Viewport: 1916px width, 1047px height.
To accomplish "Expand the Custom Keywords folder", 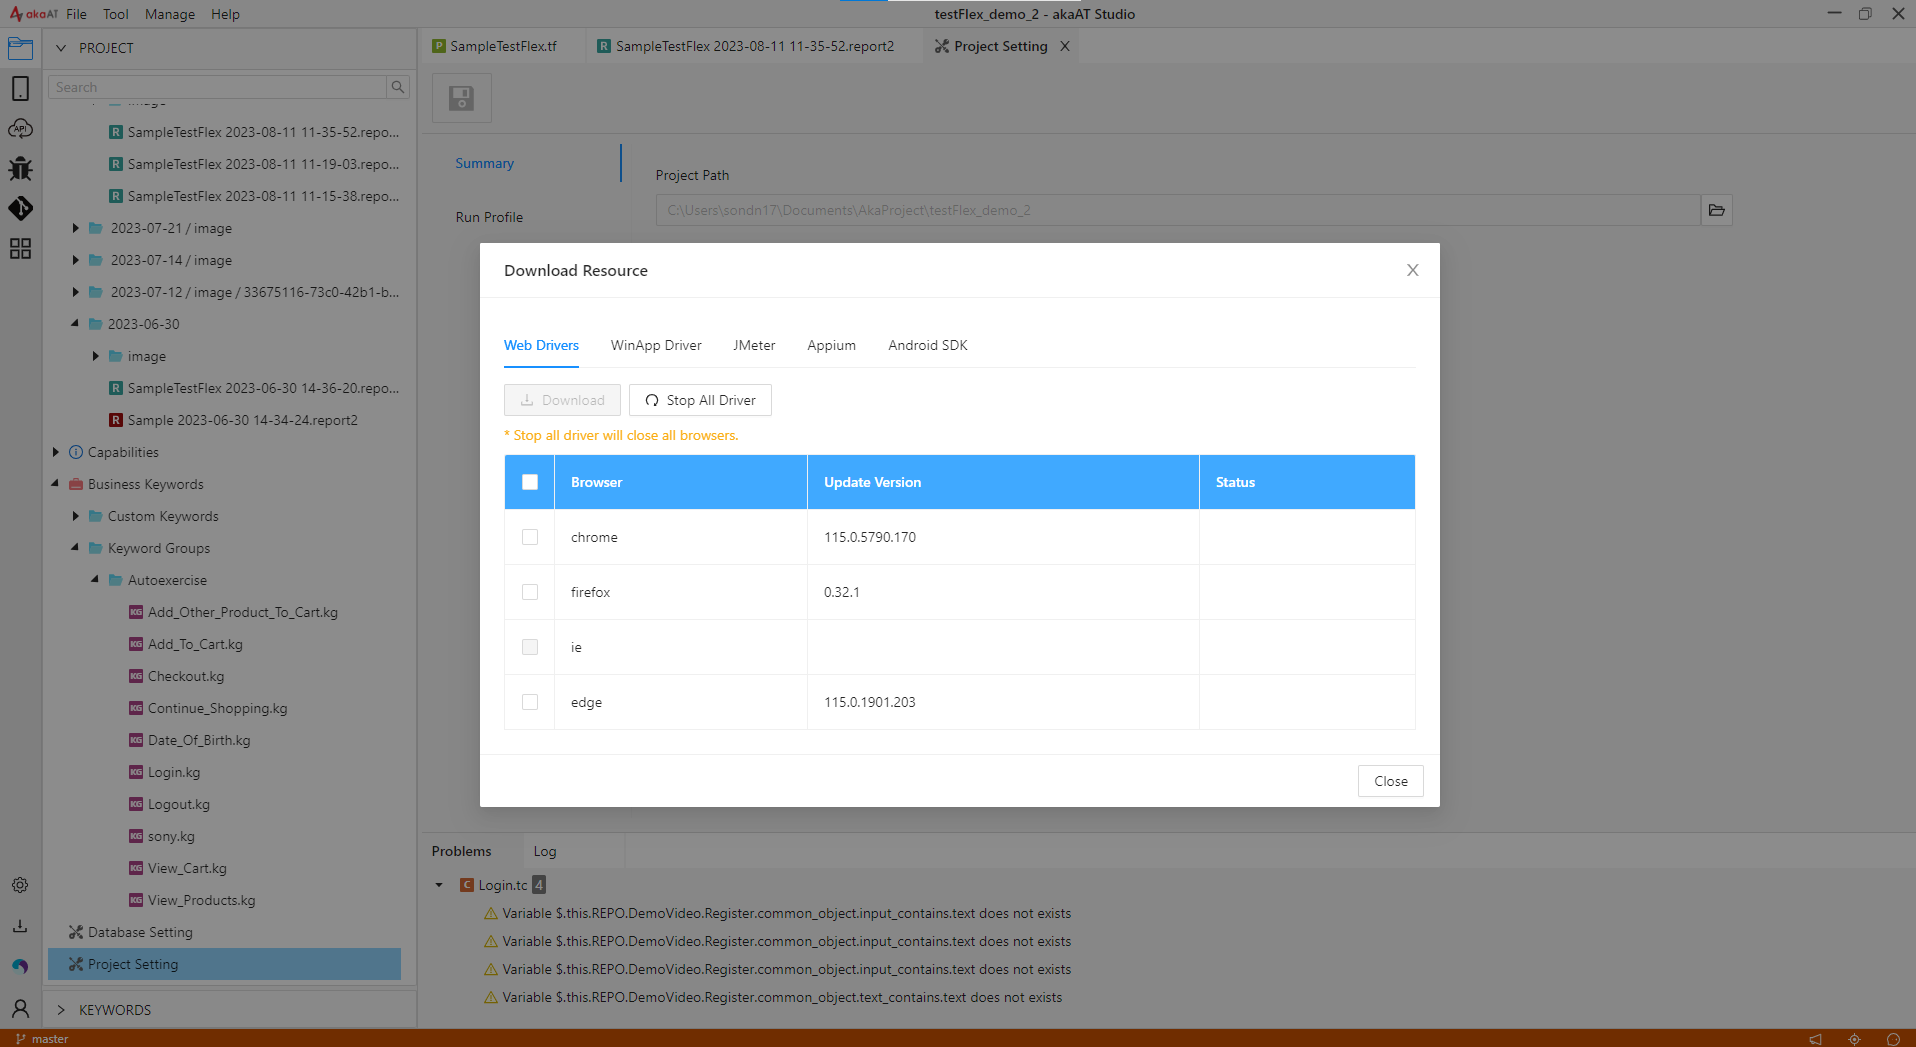I will pyautogui.click(x=75, y=516).
